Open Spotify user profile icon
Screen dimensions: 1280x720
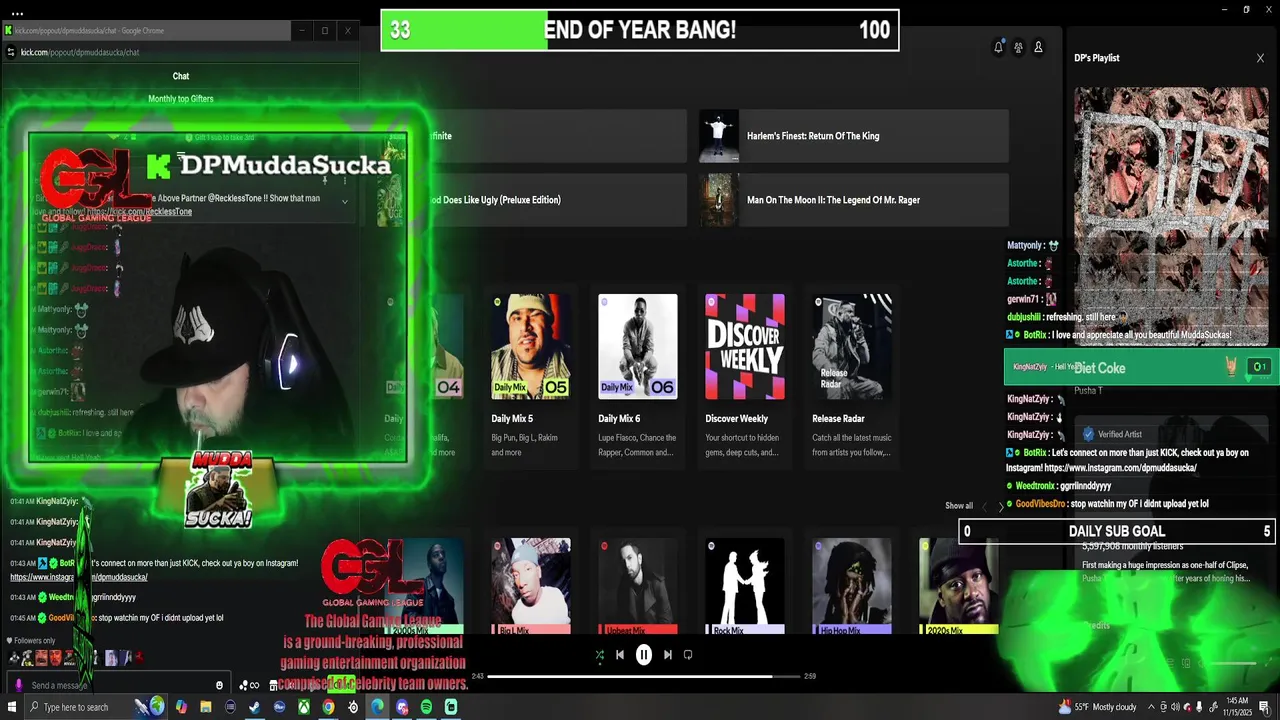pyautogui.click(x=1038, y=47)
